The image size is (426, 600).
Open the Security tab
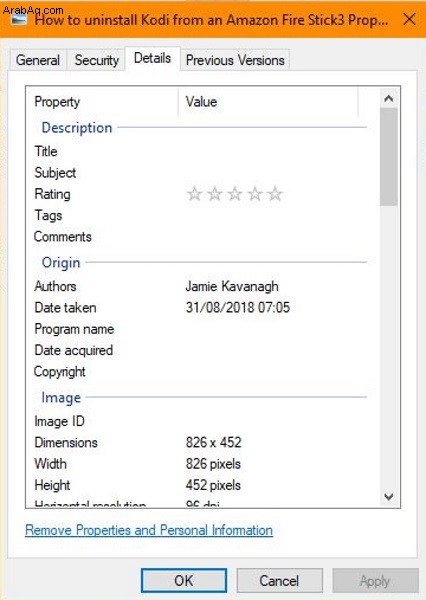point(96,60)
